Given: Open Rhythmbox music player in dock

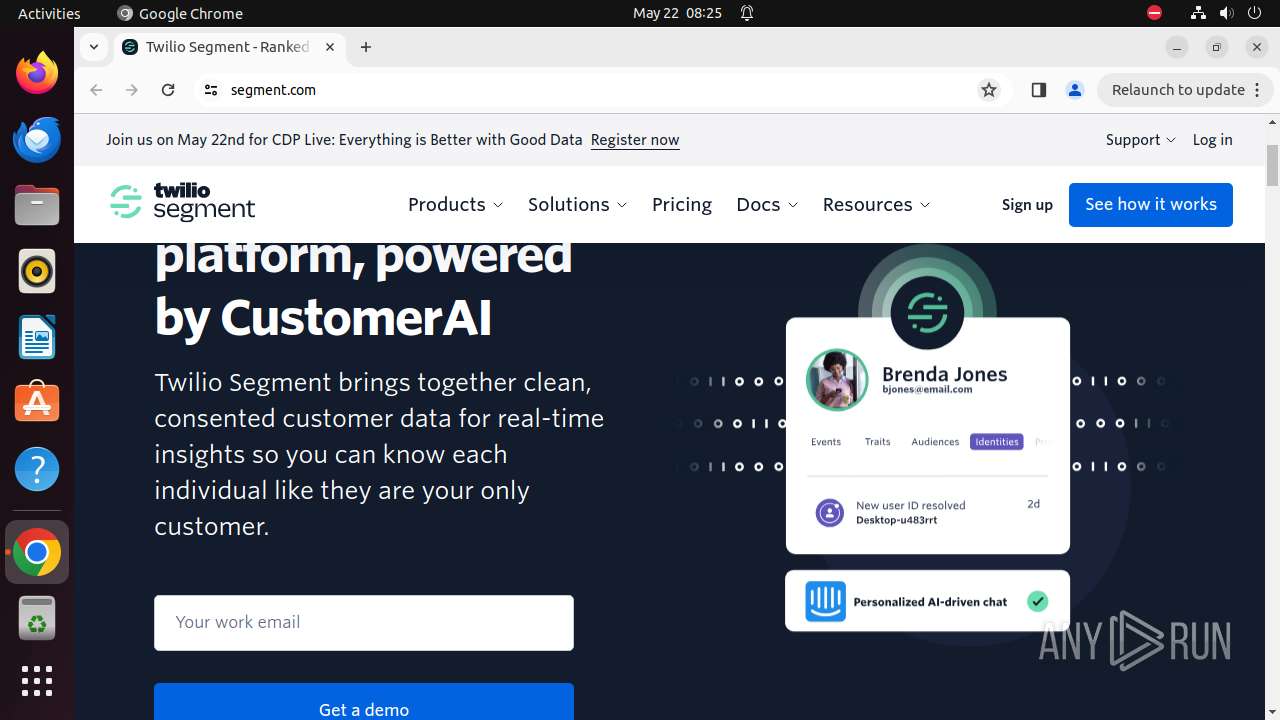Looking at the screenshot, I should point(37,271).
